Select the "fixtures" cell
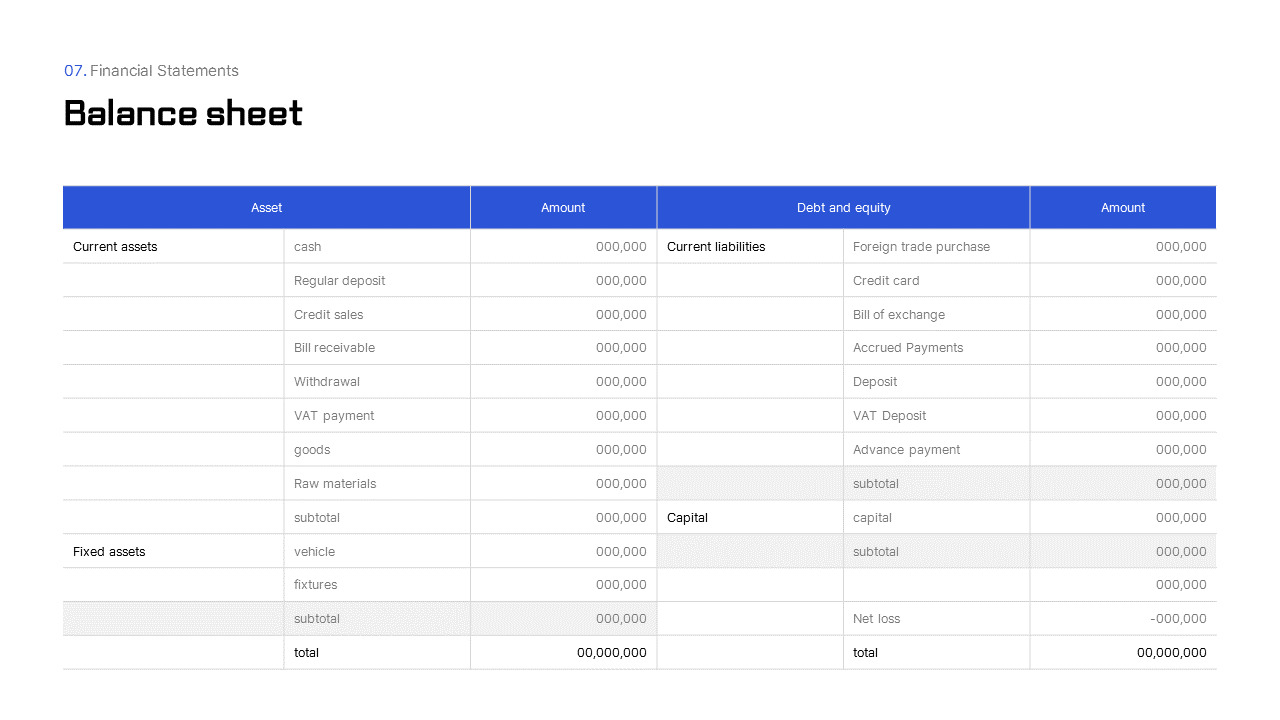This screenshot has width=1280, height=720. (377, 585)
